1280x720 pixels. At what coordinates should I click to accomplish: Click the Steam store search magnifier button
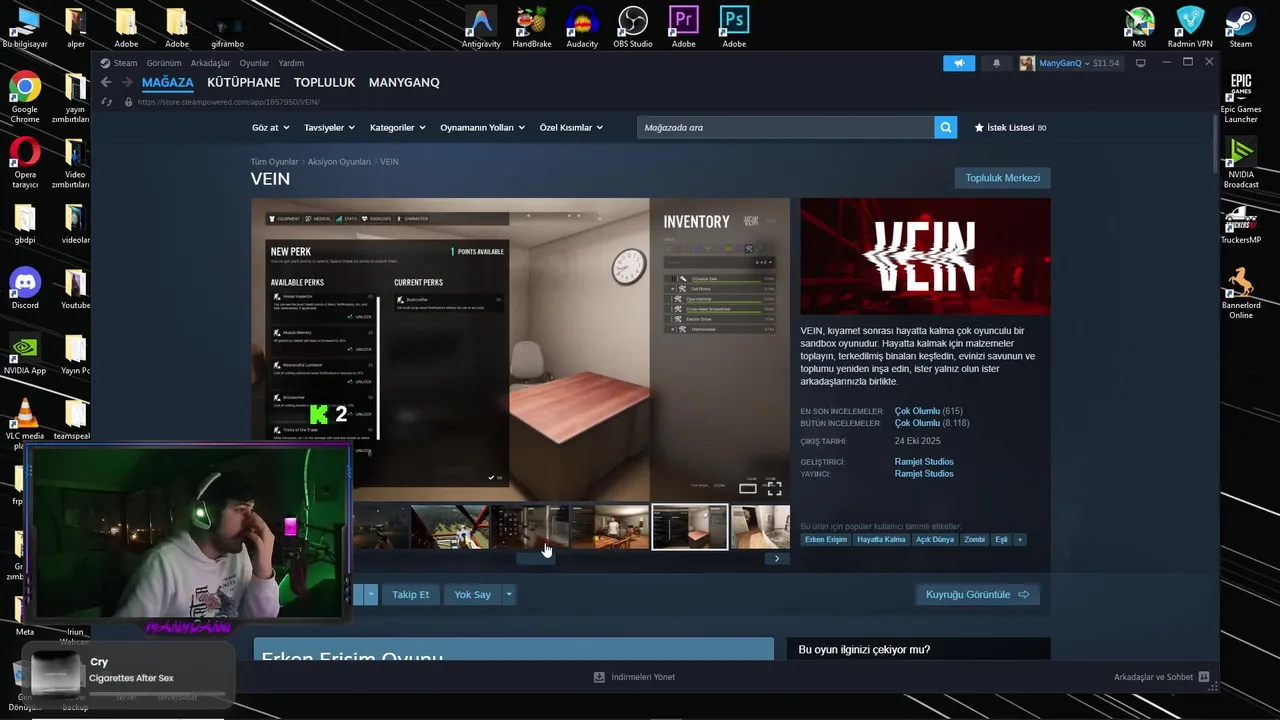coord(945,127)
